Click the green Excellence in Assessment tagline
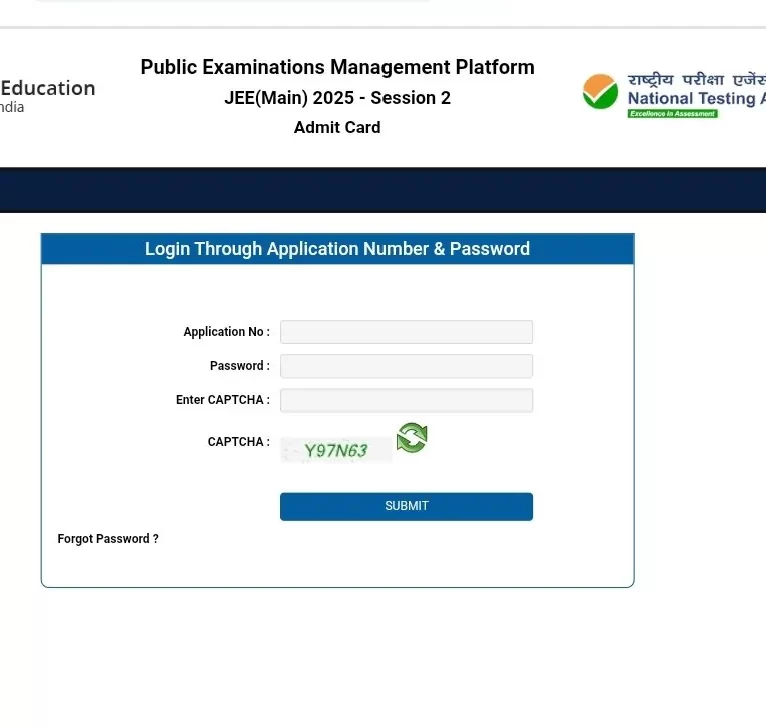This screenshot has width=766, height=727. click(672, 114)
